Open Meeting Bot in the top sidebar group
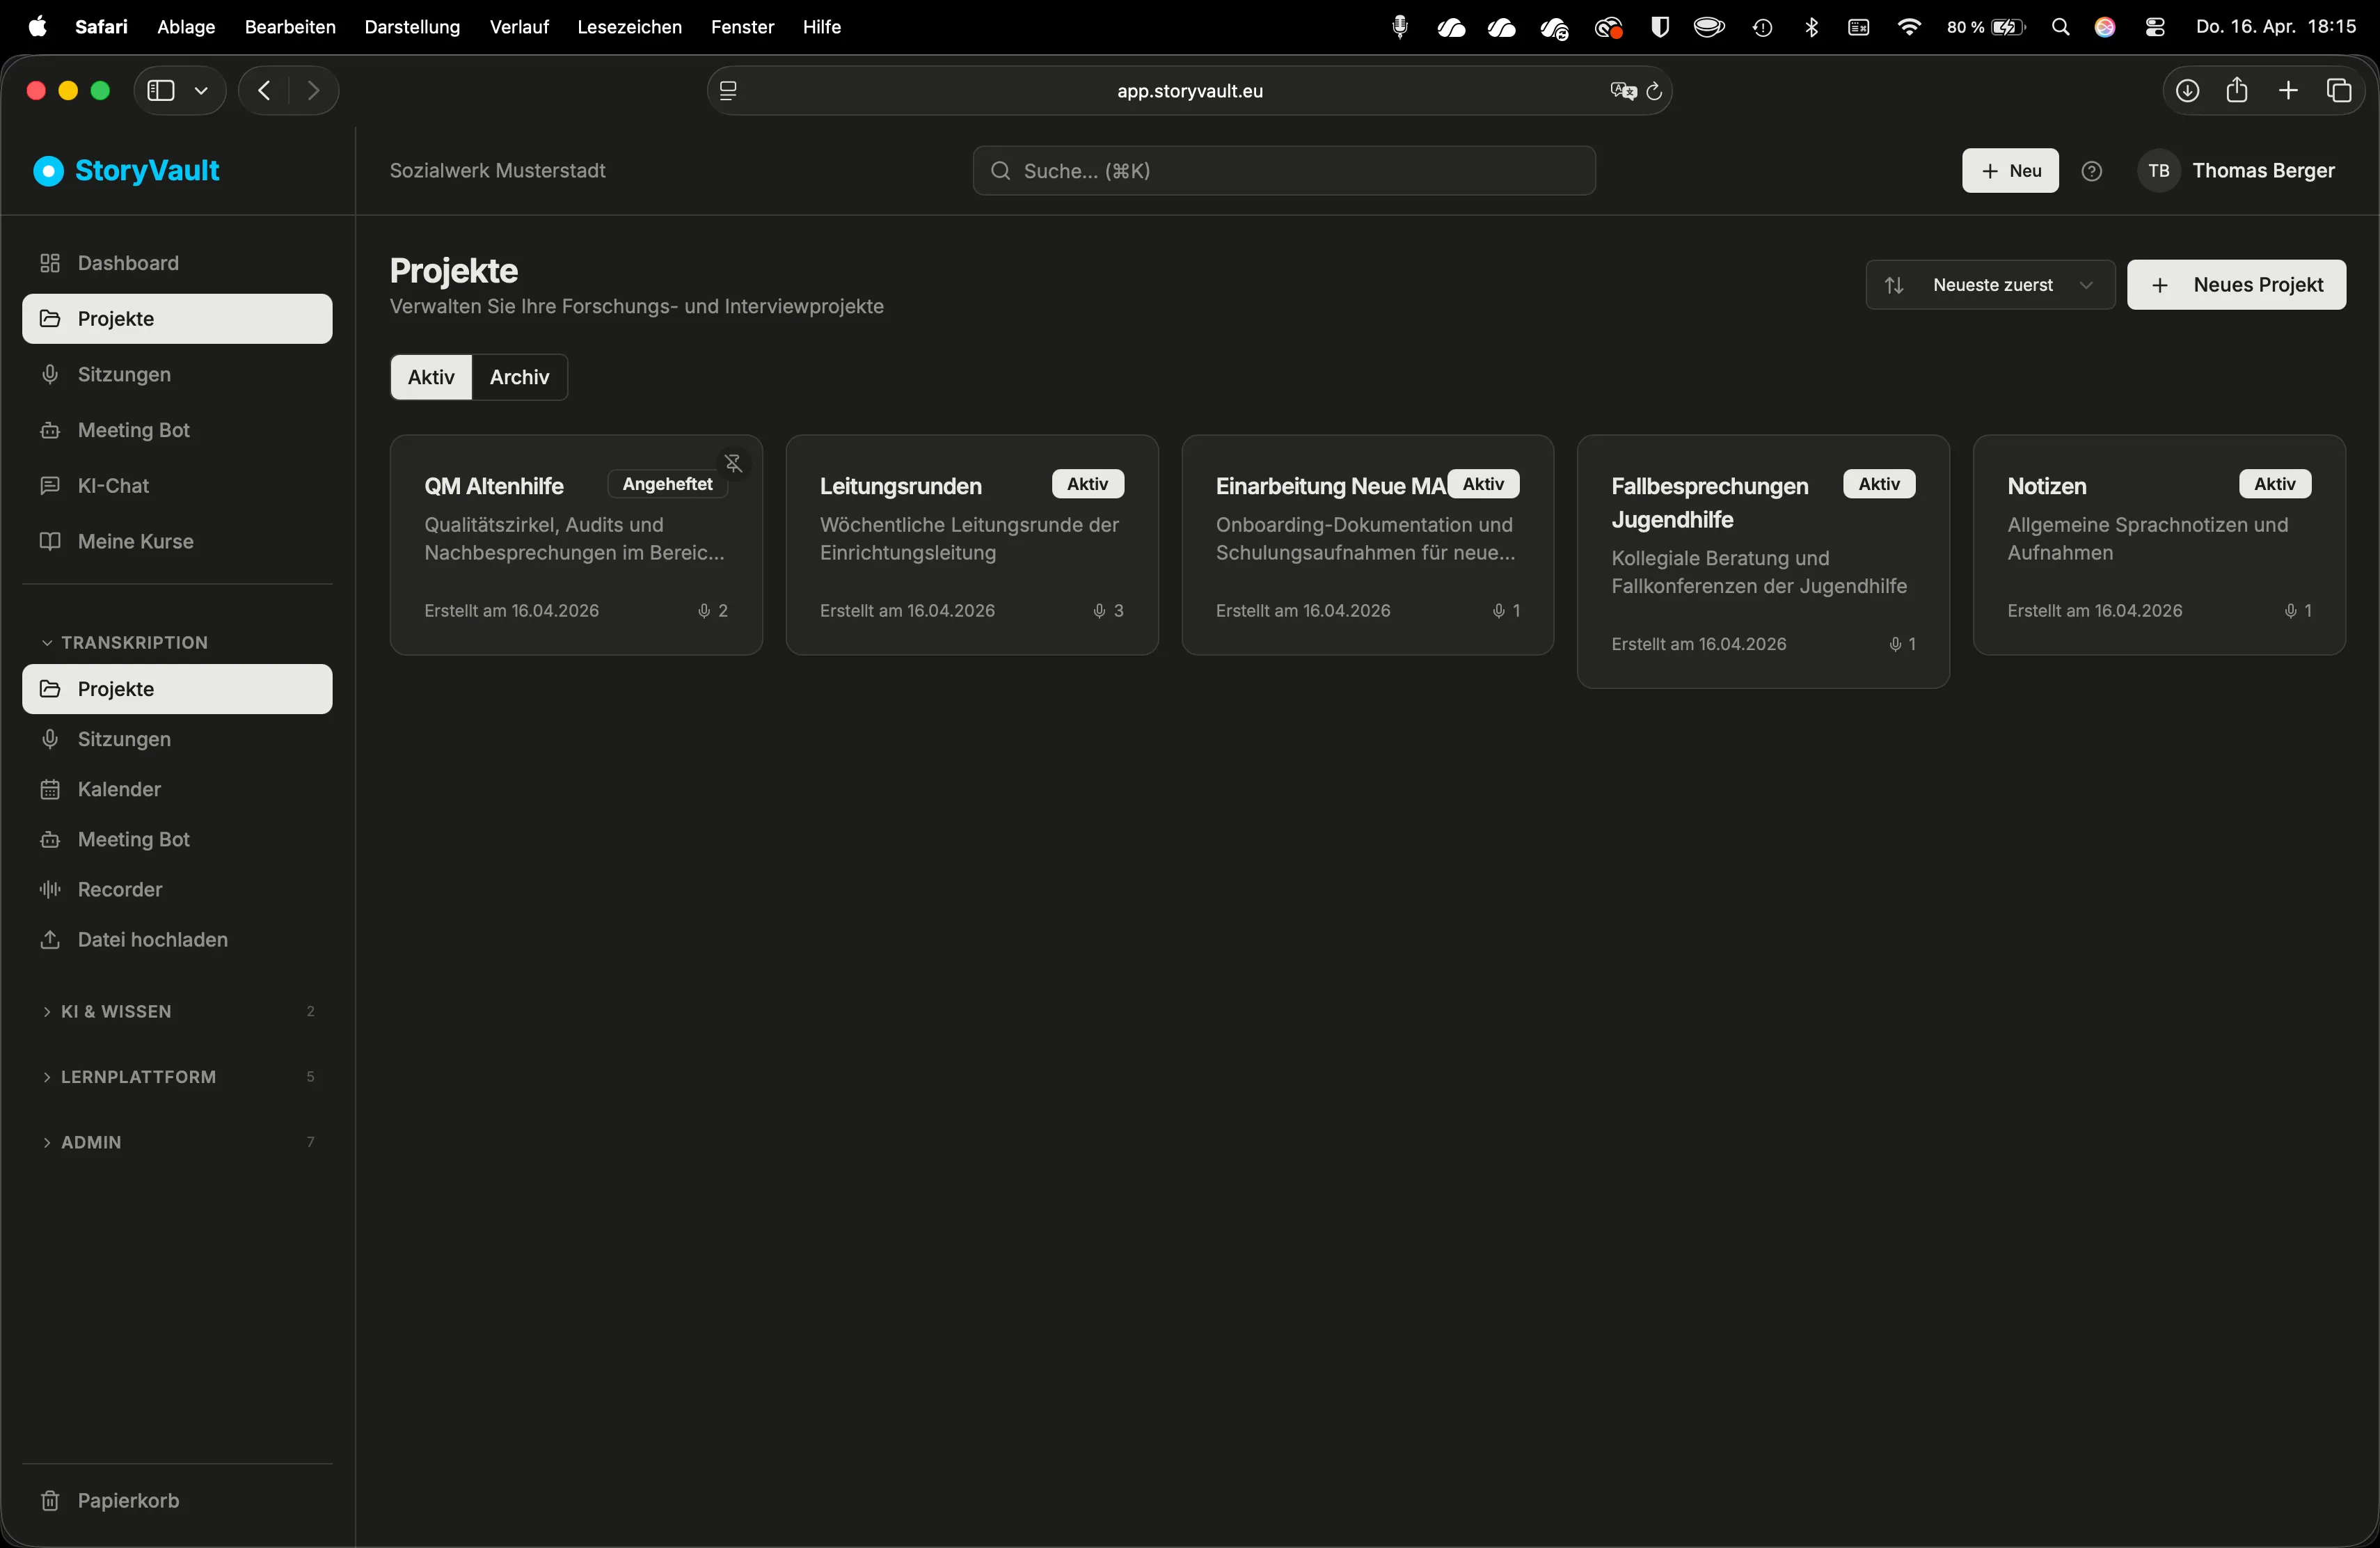Image resolution: width=2380 pixels, height=1548 pixels. [x=177, y=430]
